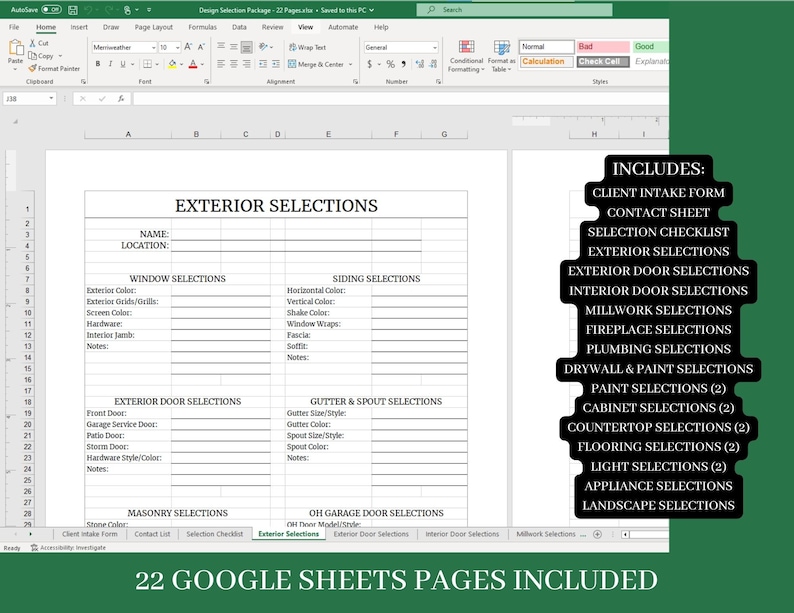Click the Save disk icon
Viewport: 794px width, 613px height.
tap(73, 10)
